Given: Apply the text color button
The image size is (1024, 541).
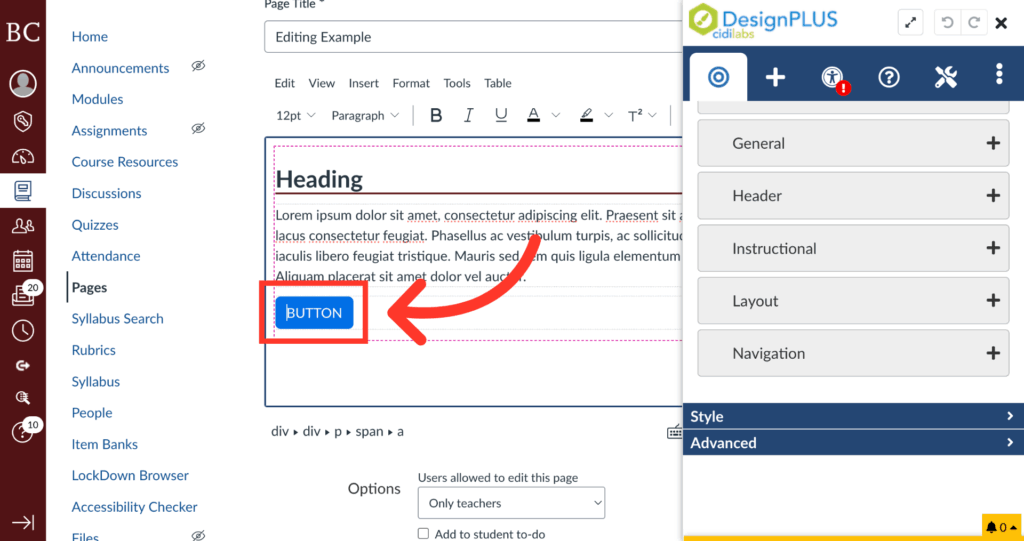Looking at the screenshot, I should tap(534, 116).
